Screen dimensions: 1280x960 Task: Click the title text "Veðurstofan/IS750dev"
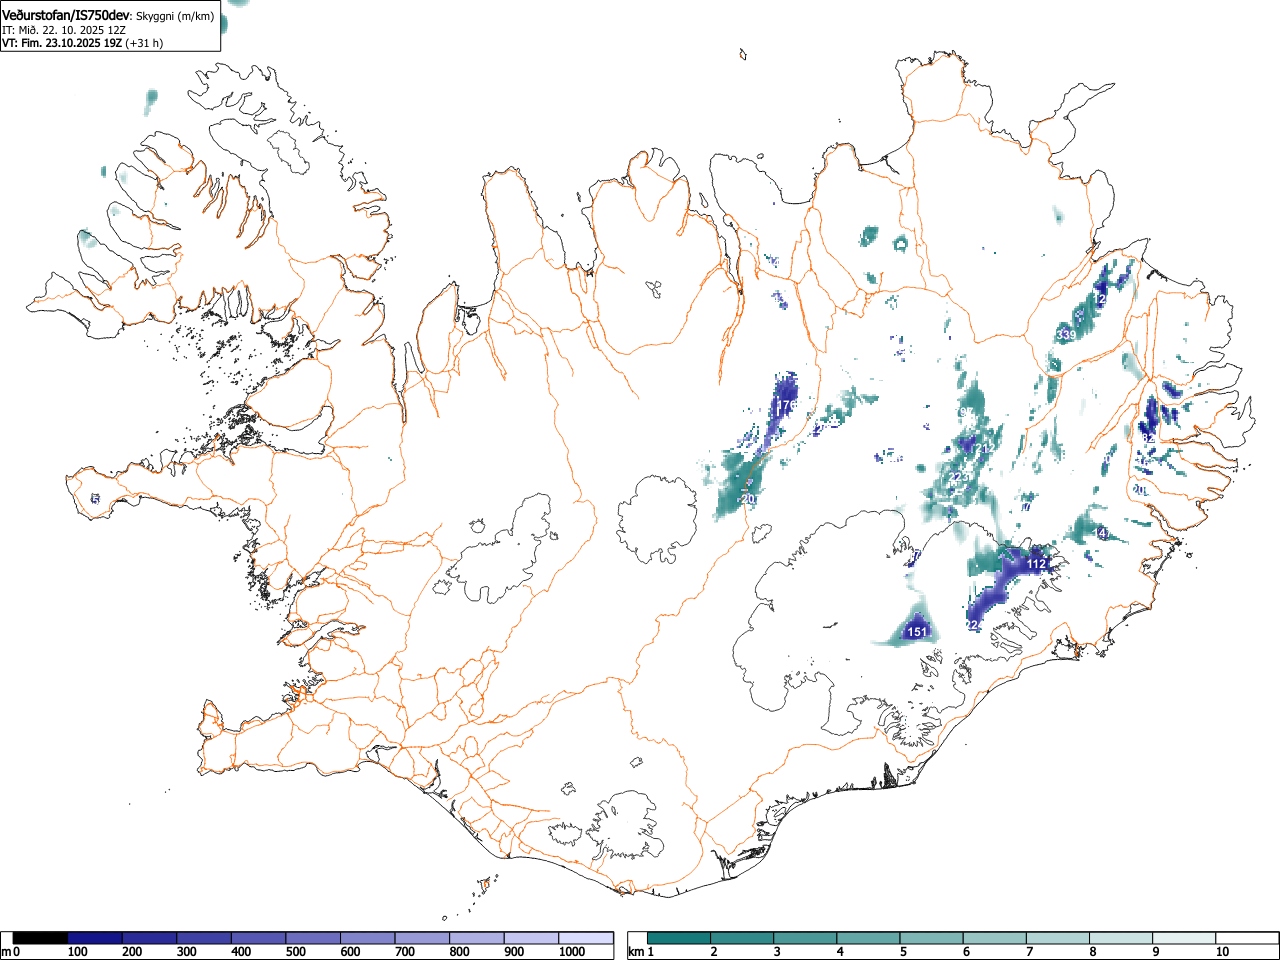coord(66,16)
